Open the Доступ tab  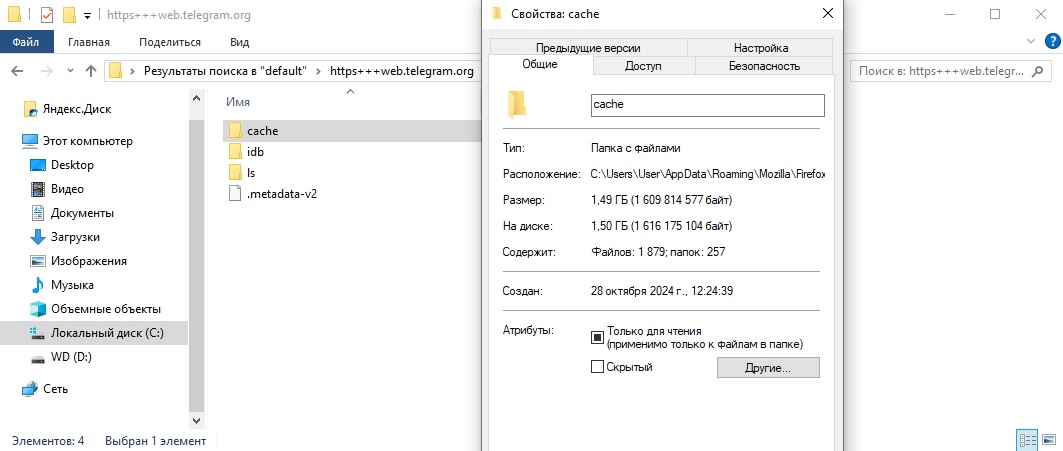(643, 66)
